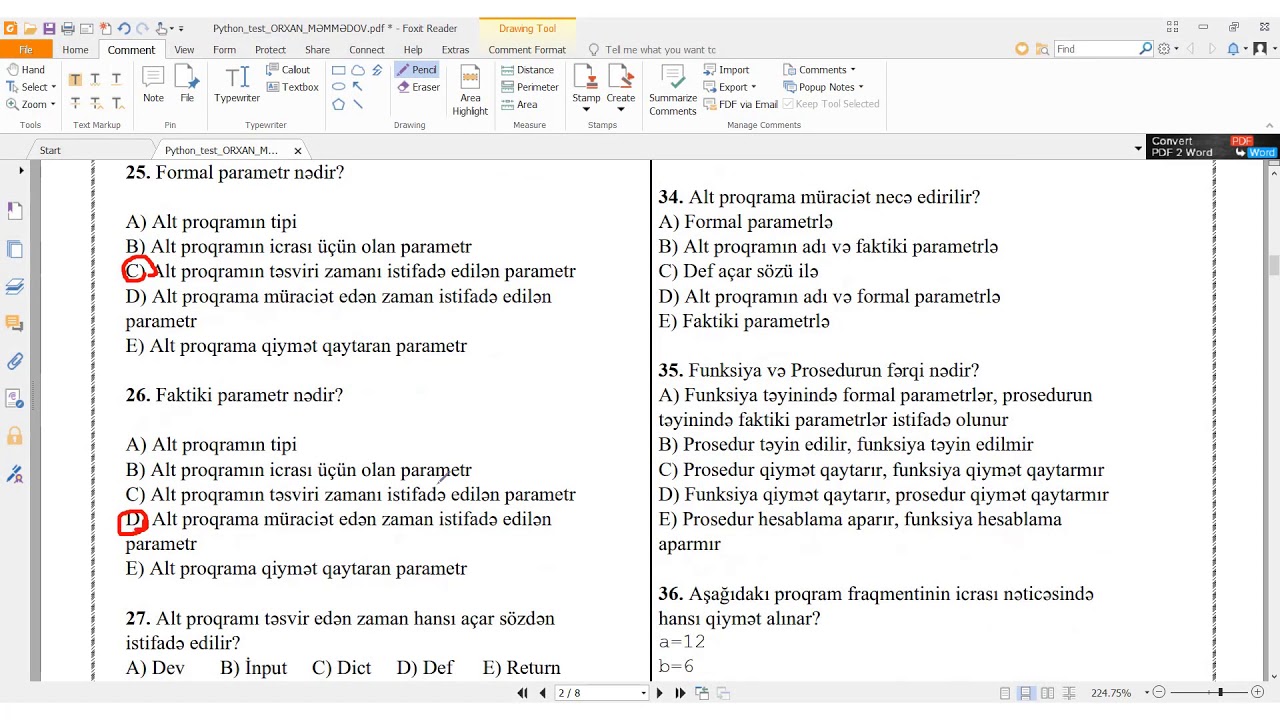Import comments
This screenshot has height=720, width=1280.
click(x=726, y=70)
